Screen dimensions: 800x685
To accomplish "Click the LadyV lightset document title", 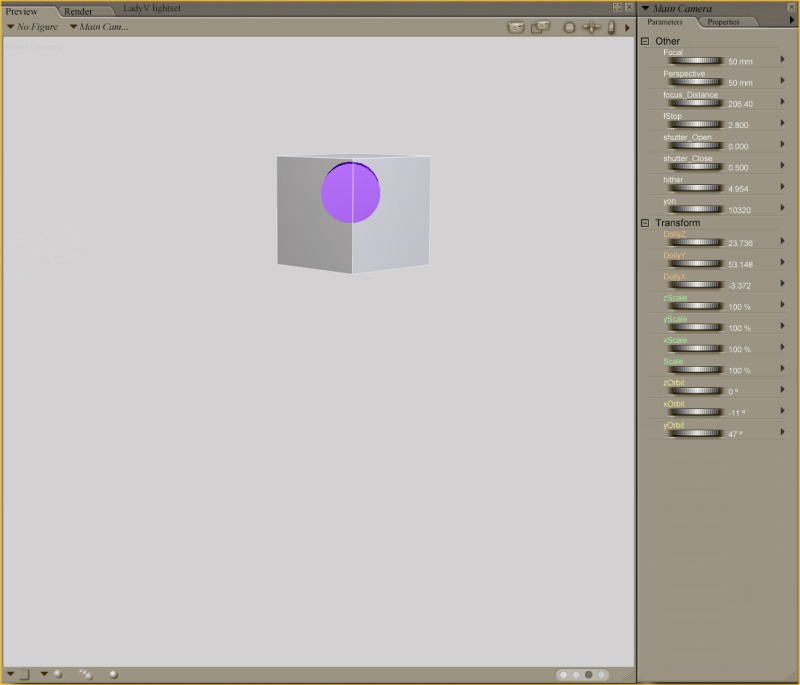I will (x=152, y=8).
